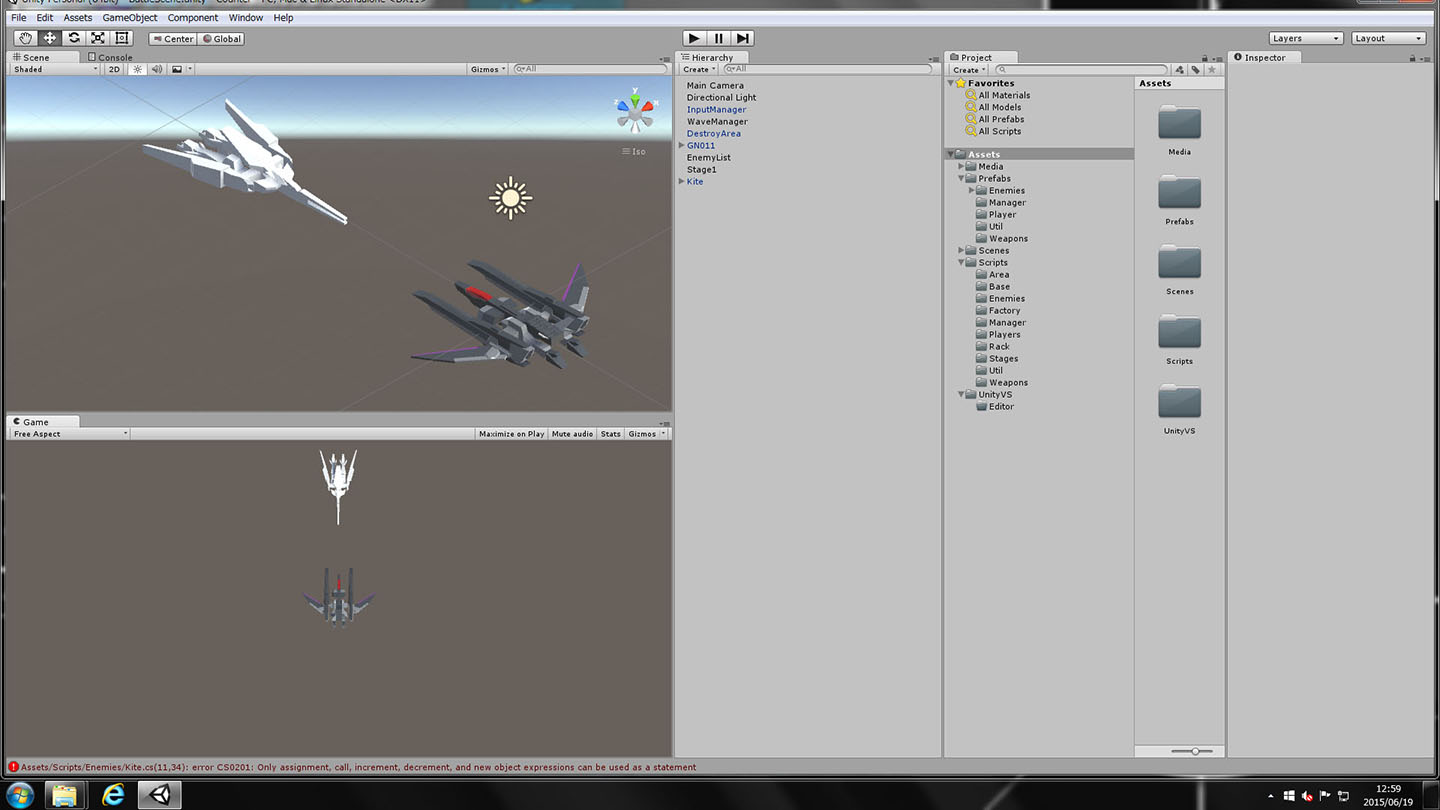Toggle 2D scene view mode
Screen dimensions: 1440x810
click(x=114, y=69)
